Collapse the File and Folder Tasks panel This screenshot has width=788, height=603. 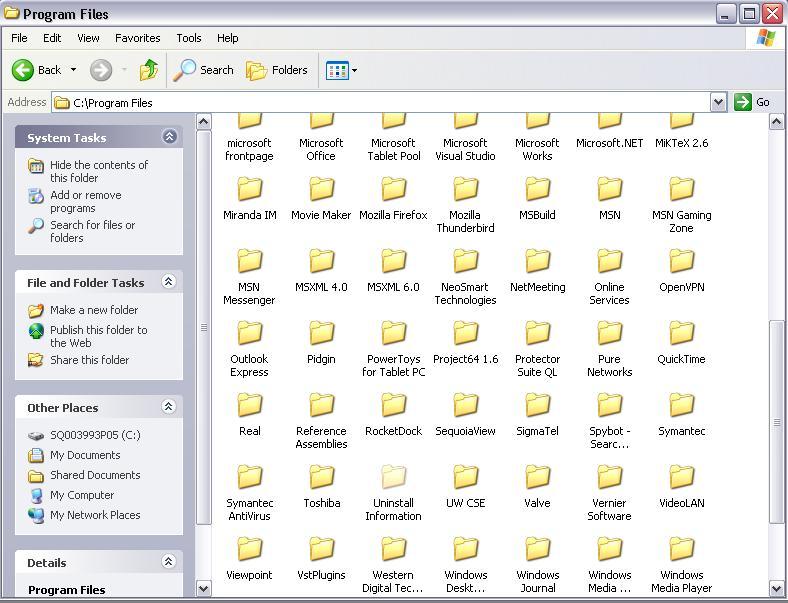coord(169,282)
